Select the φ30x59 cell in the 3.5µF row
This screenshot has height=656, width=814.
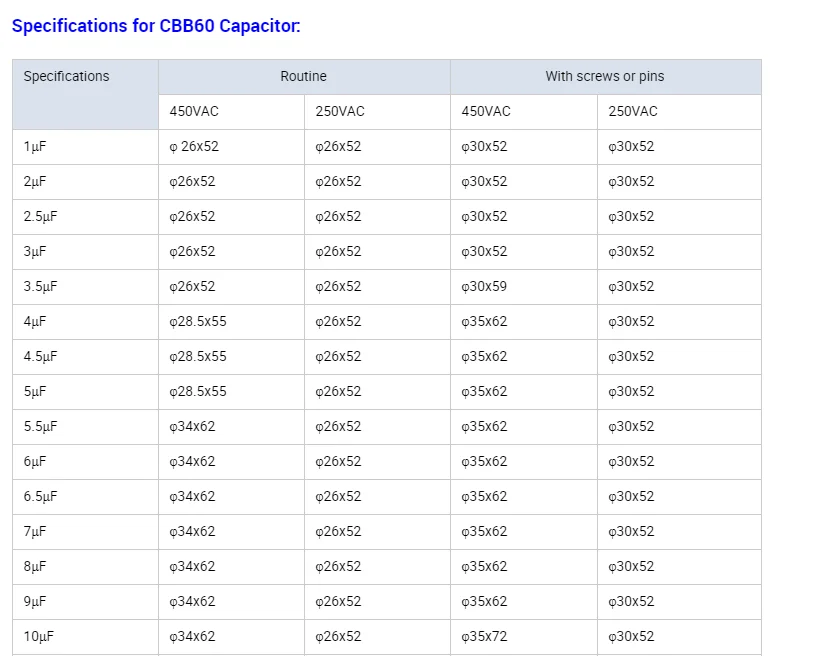click(x=484, y=287)
